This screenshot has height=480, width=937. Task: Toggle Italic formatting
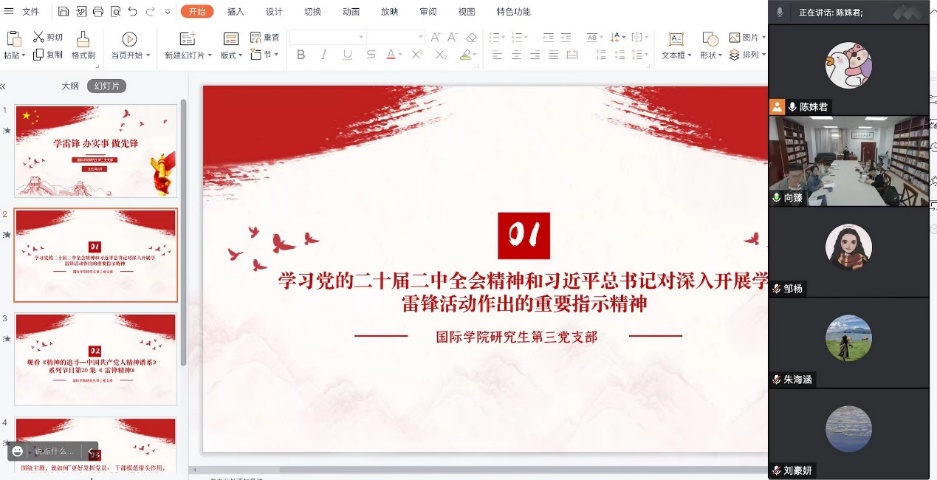coord(323,55)
